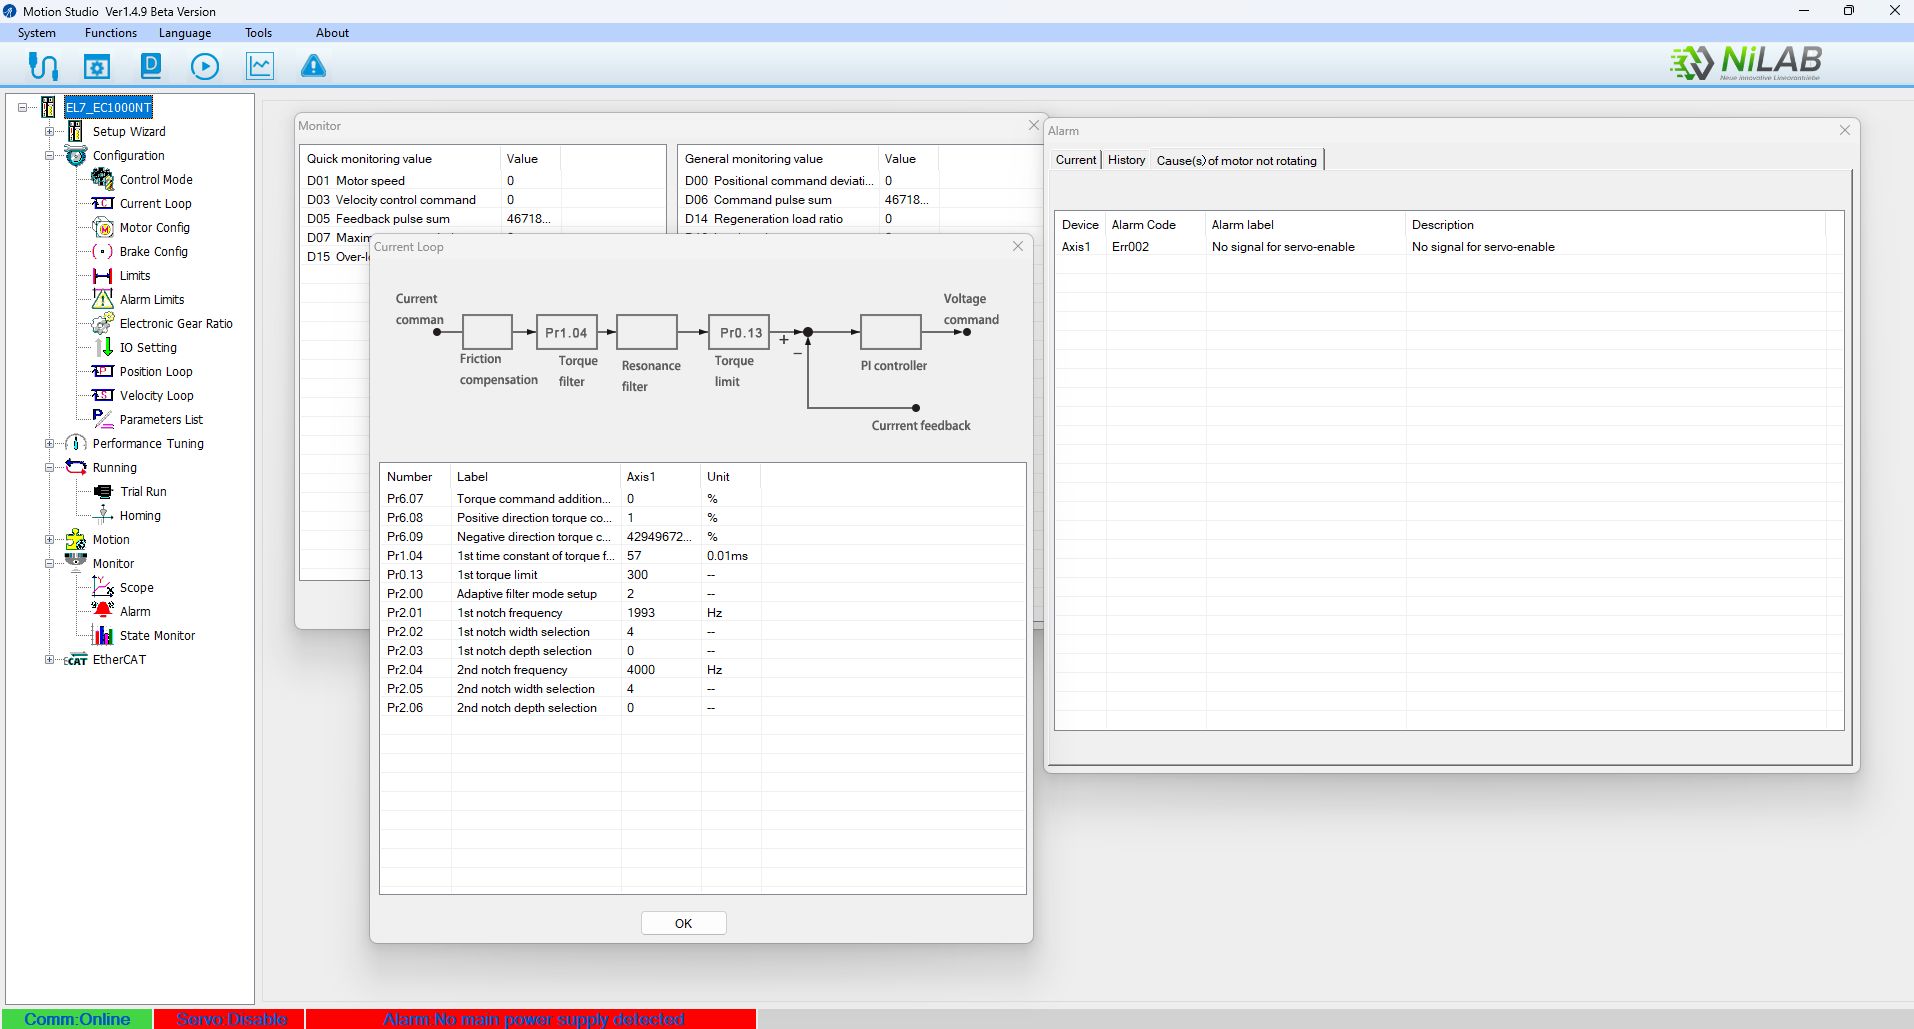Expand the Setup Wizard tree node
Viewport: 1914px width, 1029px height.
pos(49,132)
